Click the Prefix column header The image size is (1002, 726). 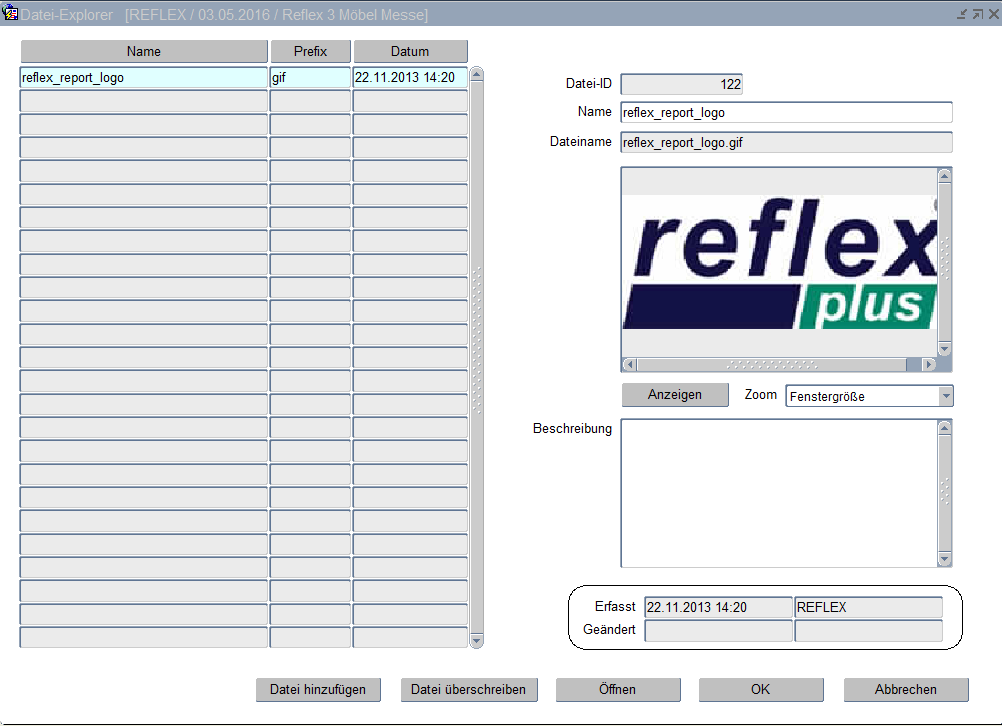pos(310,51)
